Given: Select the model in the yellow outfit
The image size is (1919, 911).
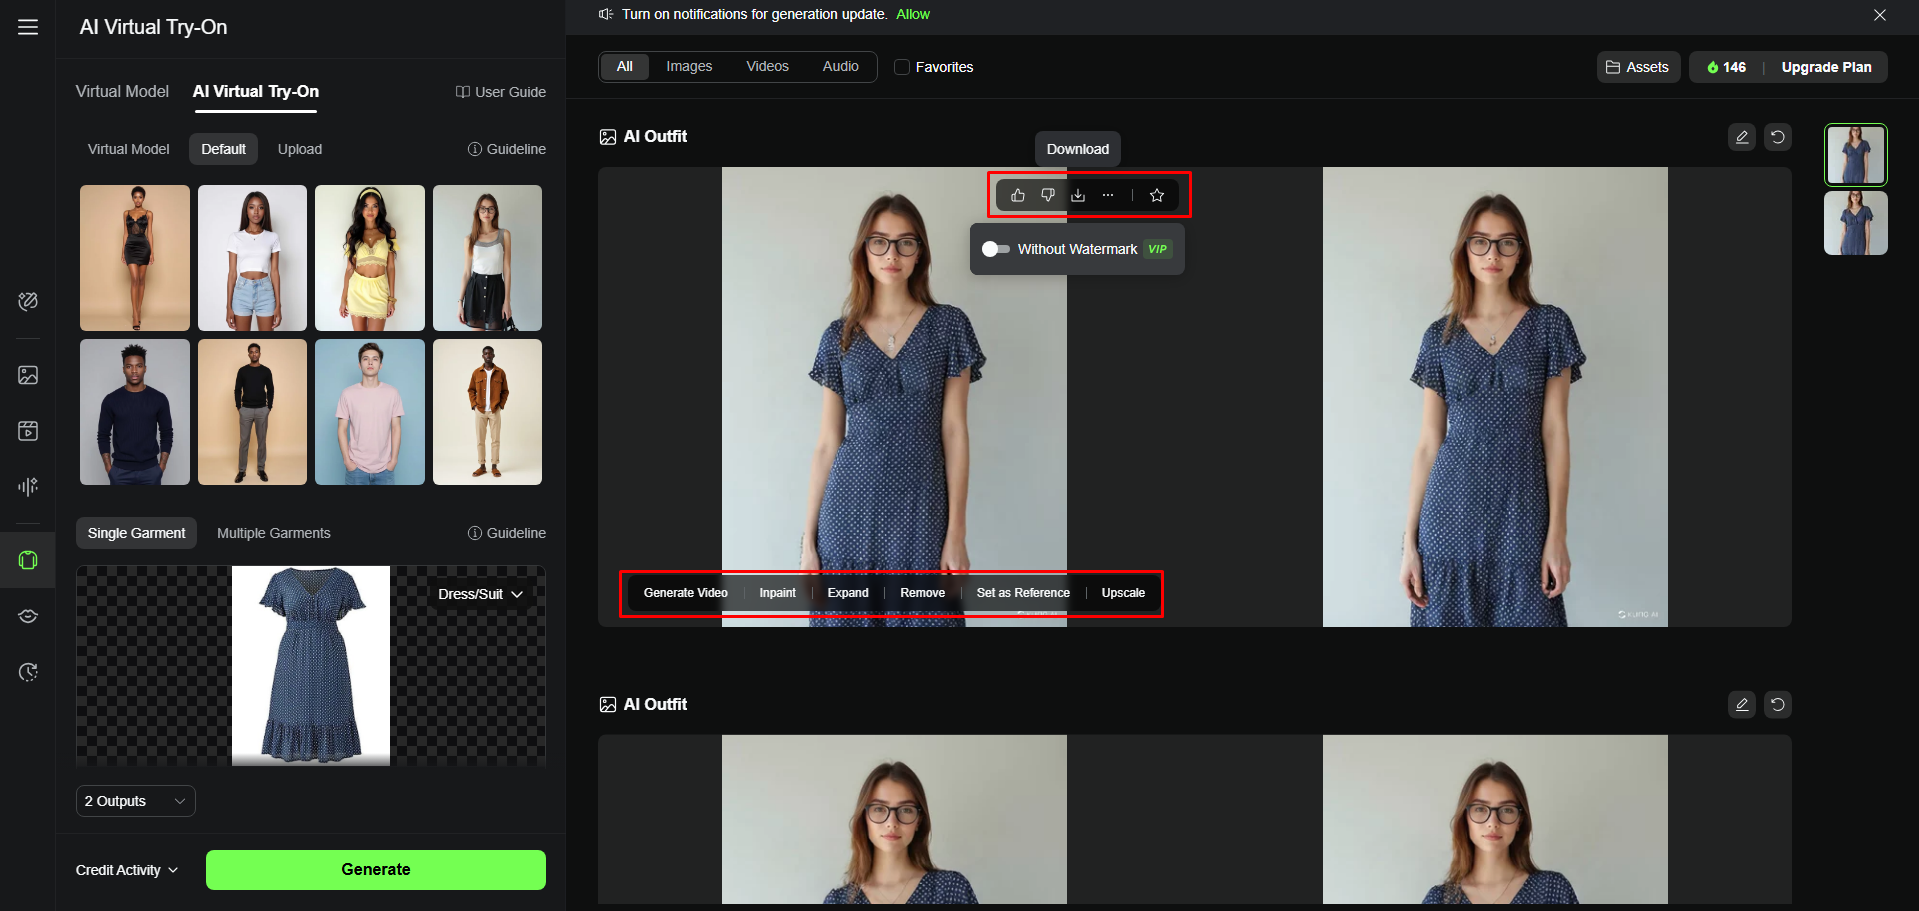Looking at the screenshot, I should pos(370,258).
